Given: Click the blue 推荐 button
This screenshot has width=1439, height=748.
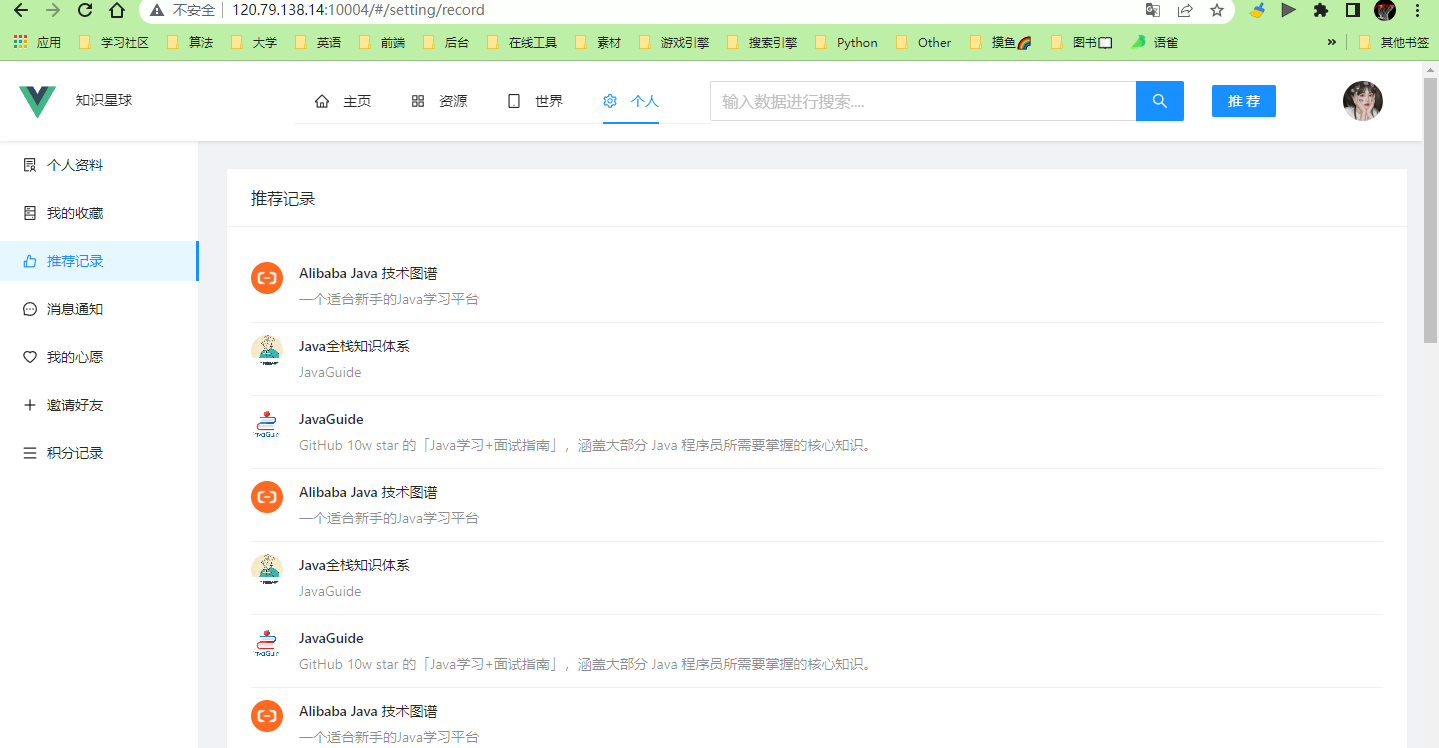Looking at the screenshot, I should (x=1244, y=101).
